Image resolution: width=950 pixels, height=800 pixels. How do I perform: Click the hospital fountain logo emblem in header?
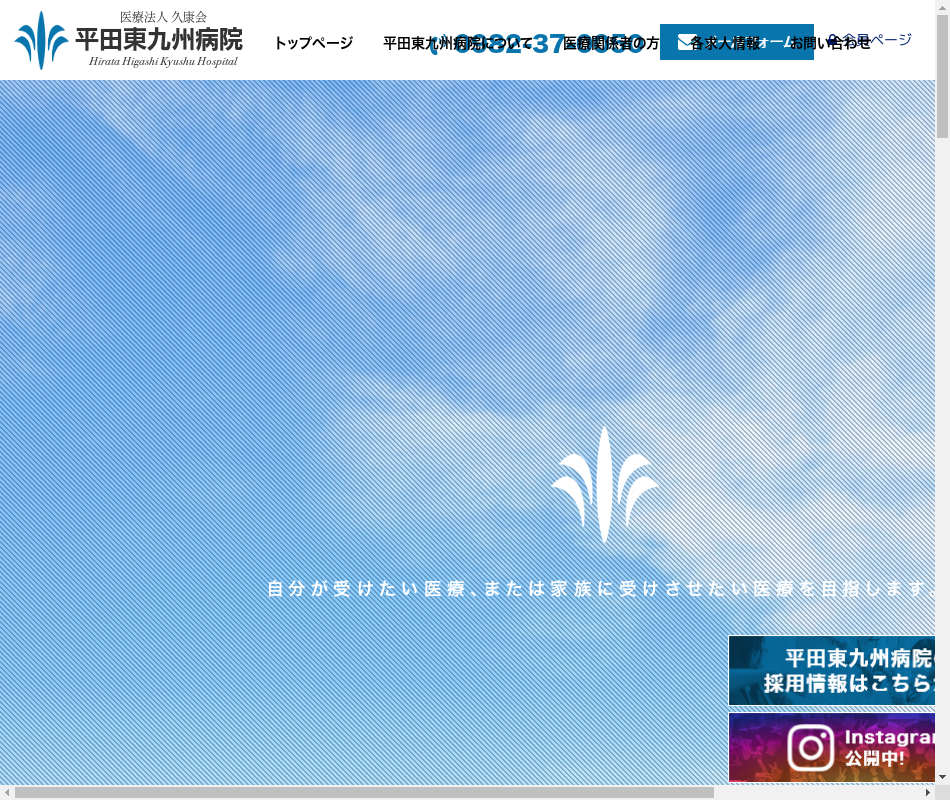click(x=40, y=40)
